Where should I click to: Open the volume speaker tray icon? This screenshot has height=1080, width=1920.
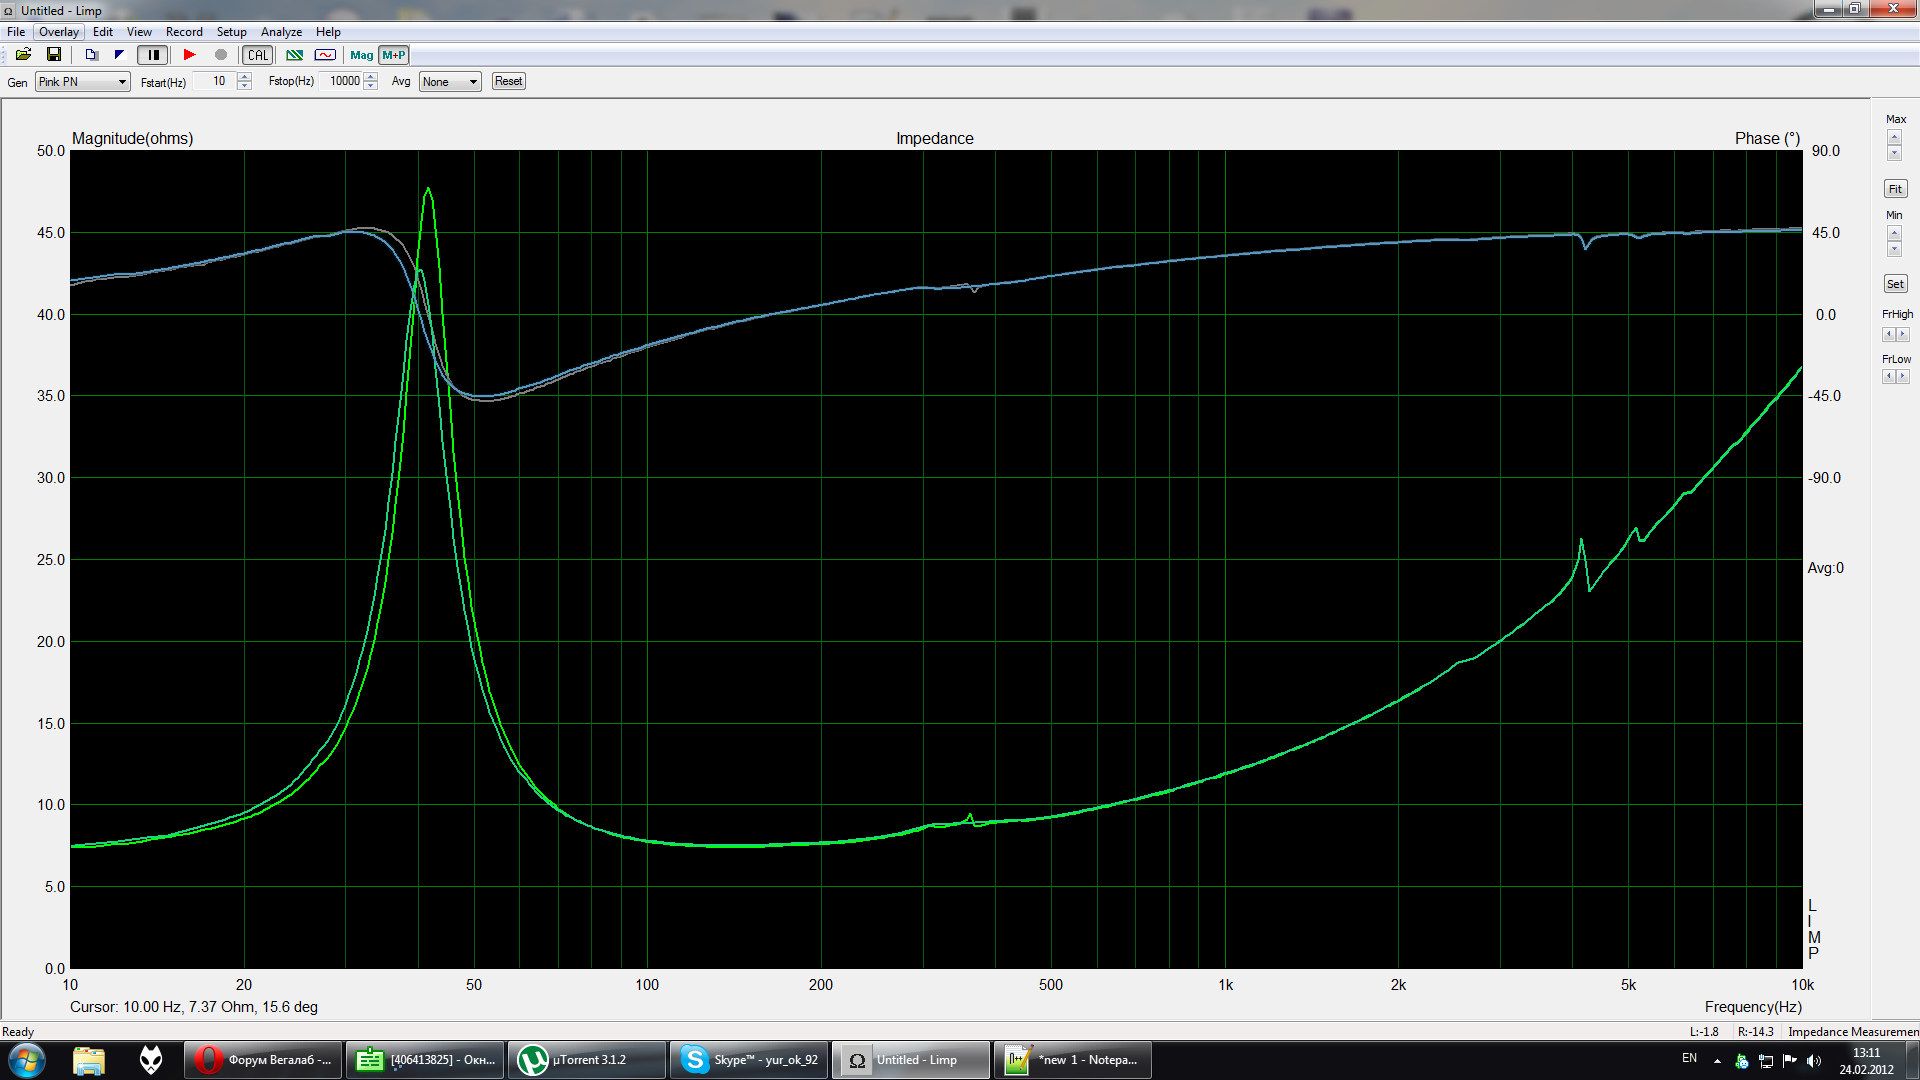pos(1814,1061)
